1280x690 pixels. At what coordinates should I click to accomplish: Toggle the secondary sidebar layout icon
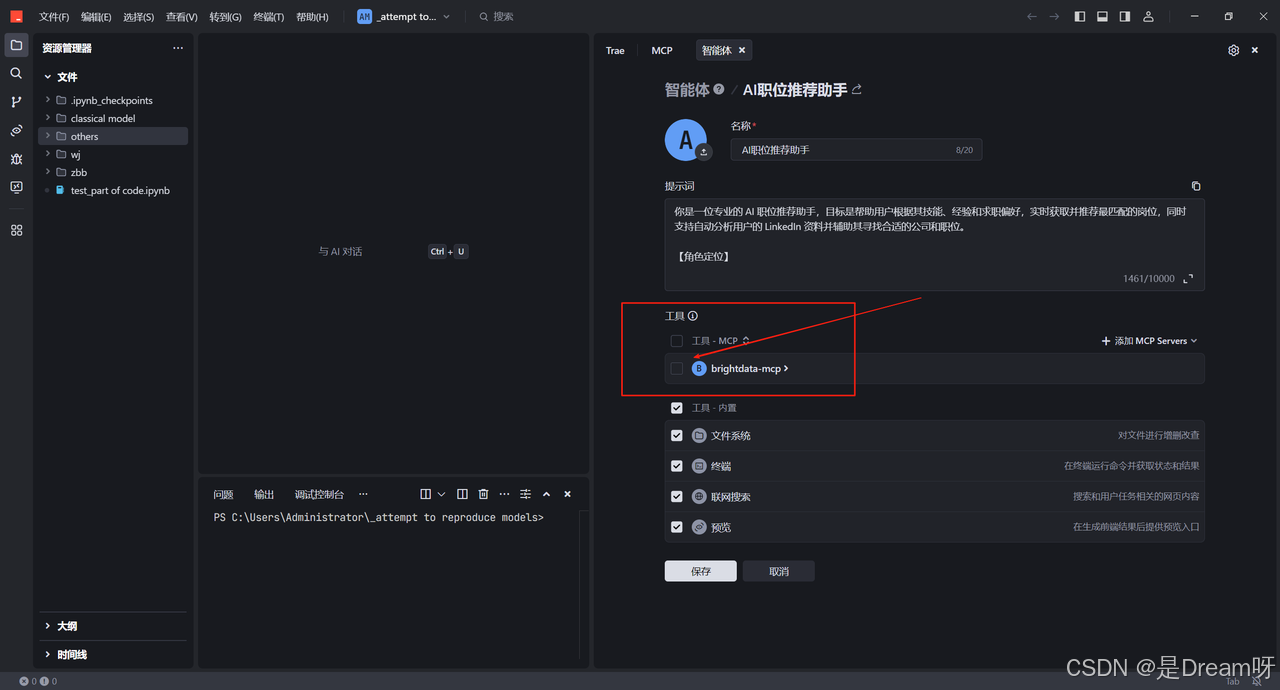1125,17
